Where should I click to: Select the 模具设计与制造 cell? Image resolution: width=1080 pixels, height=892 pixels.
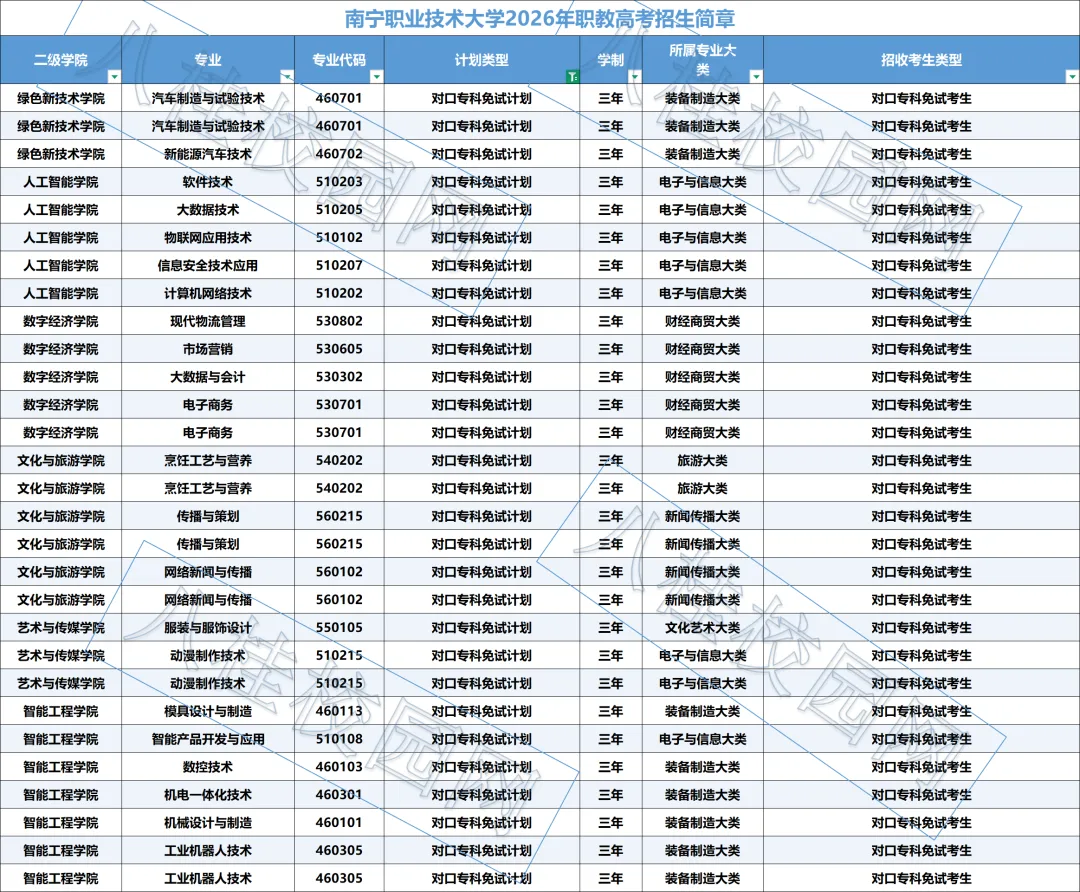click(208, 712)
